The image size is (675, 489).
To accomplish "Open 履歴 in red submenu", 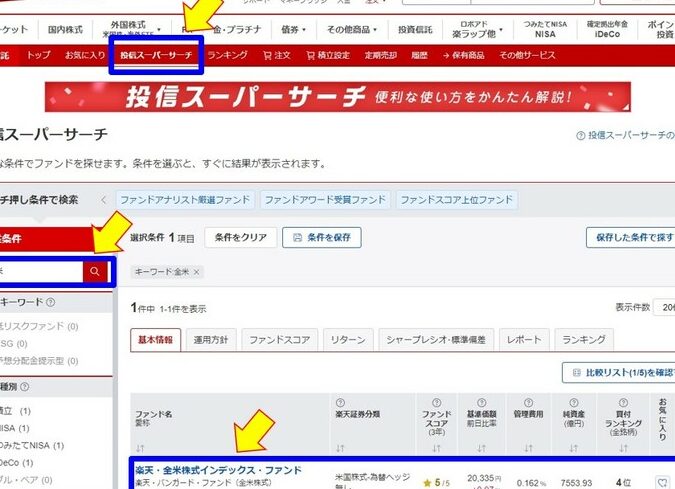I will coord(419,56).
